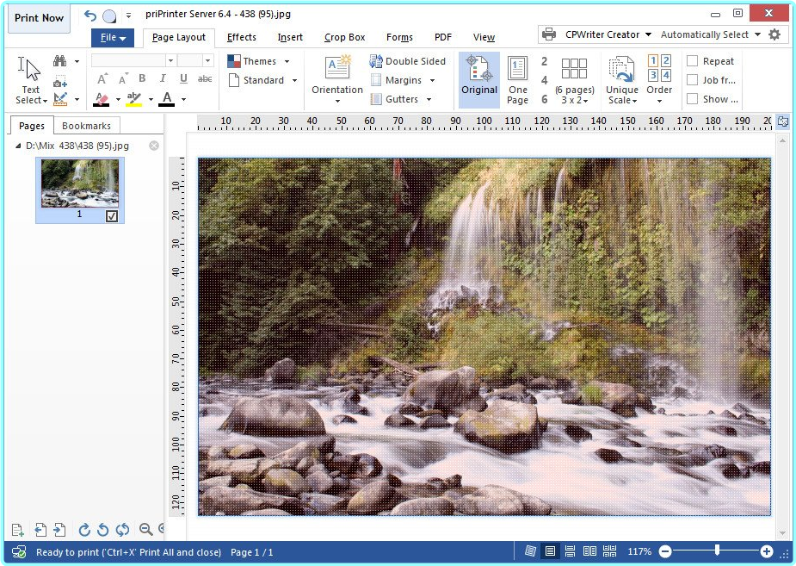Image resolution: width=796 pixels, height=566 pixels.
Task: Click the pencil markup tool icon
Action: tap(60, 99)
